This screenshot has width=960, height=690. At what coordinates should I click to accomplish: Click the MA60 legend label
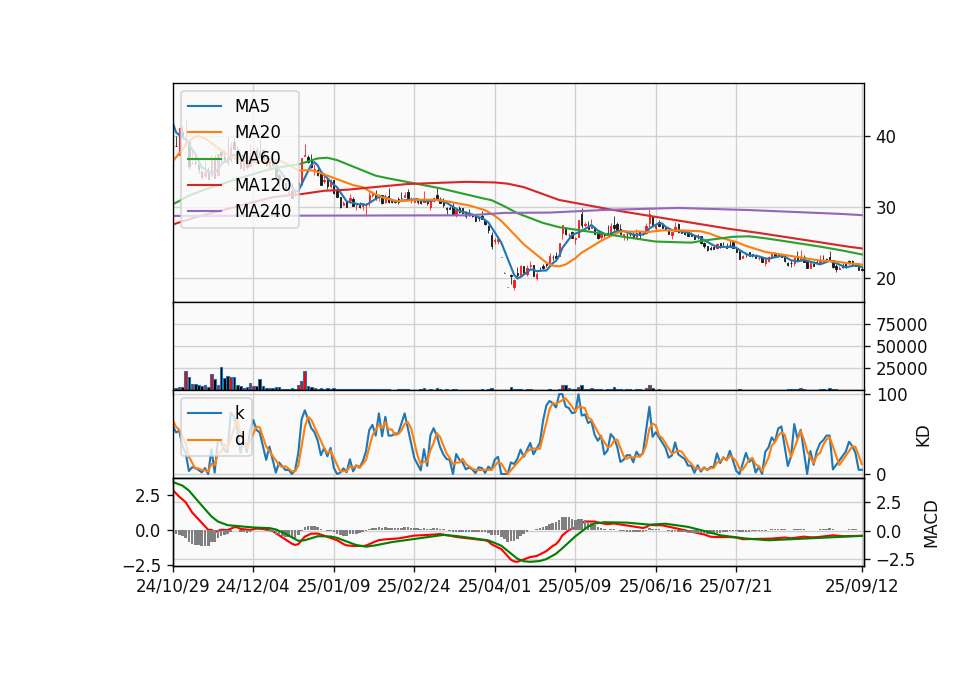(257, 158)
